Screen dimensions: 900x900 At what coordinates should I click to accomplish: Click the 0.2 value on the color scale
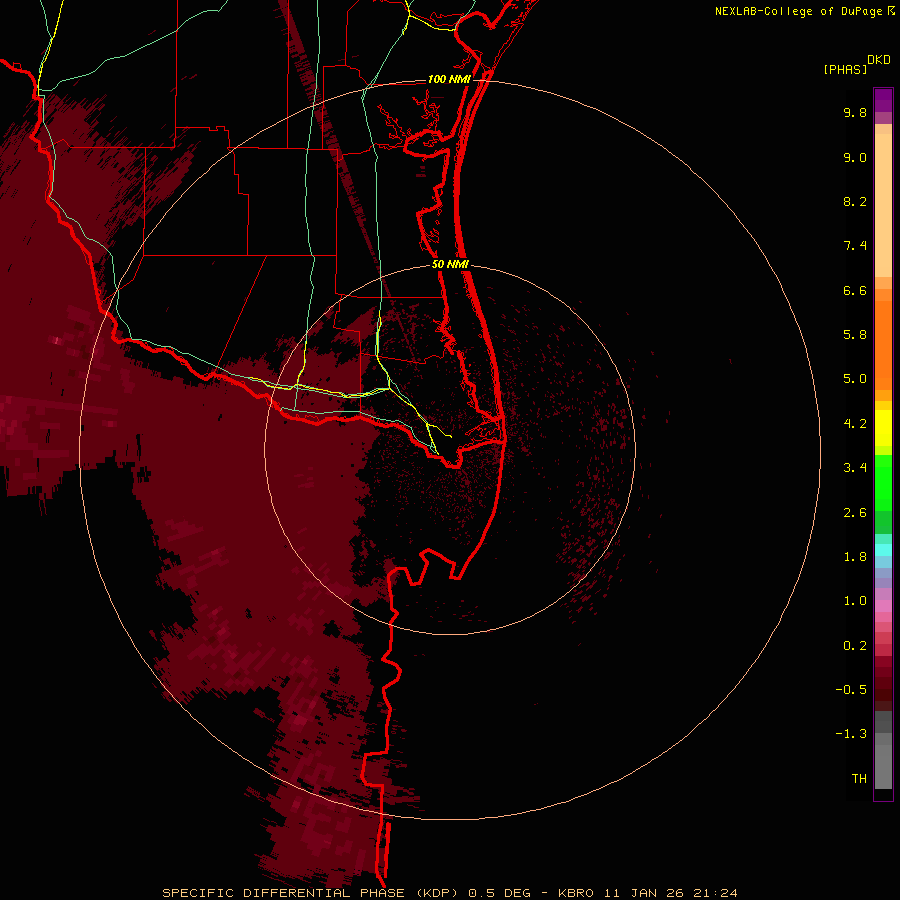tap(855, 646)
